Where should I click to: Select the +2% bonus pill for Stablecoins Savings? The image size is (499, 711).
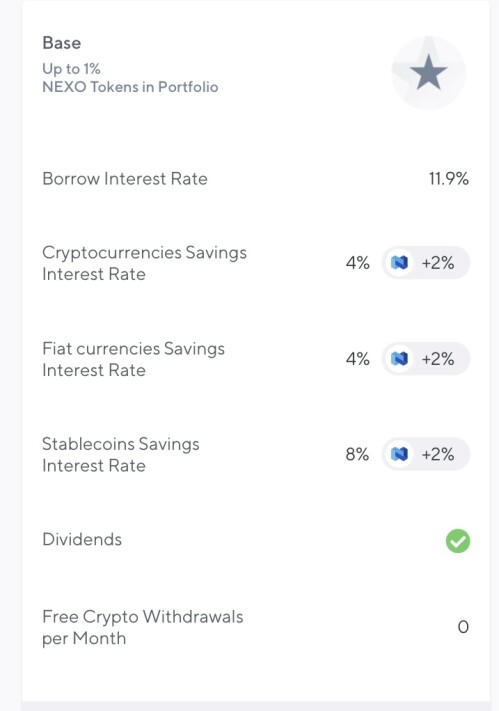tap(426, 454)
